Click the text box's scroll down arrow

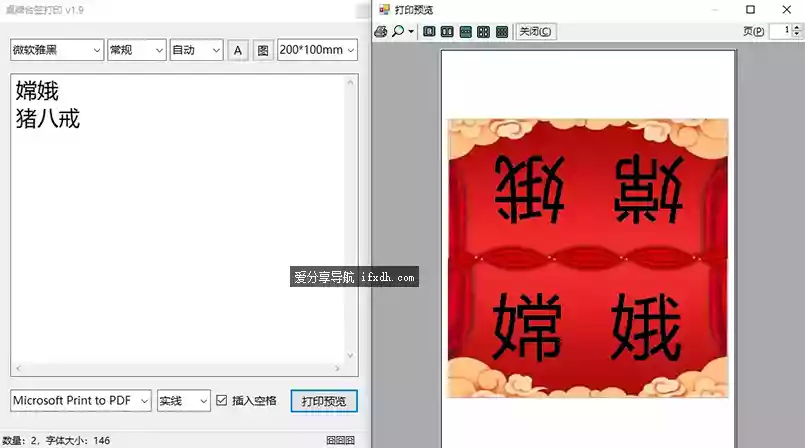click(x=351, y=355)
